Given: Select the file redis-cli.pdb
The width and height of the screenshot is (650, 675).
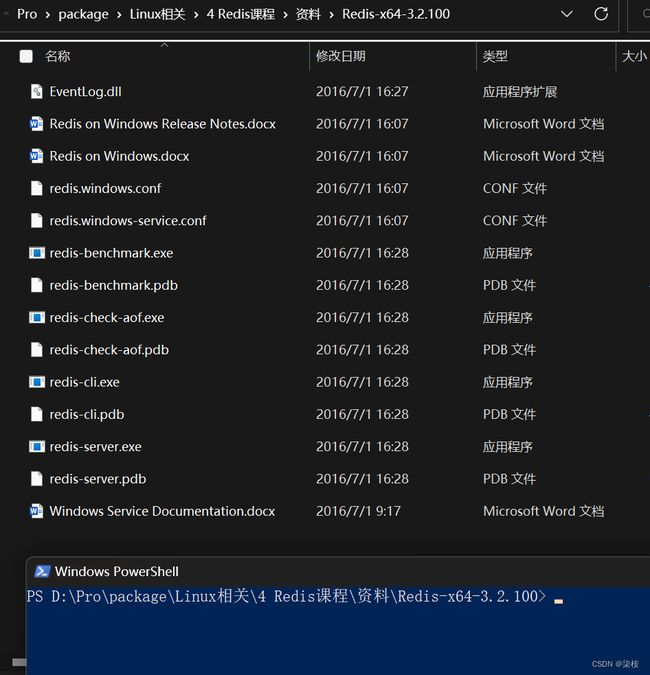Looking at the screenshot, I should pos(87,414).
